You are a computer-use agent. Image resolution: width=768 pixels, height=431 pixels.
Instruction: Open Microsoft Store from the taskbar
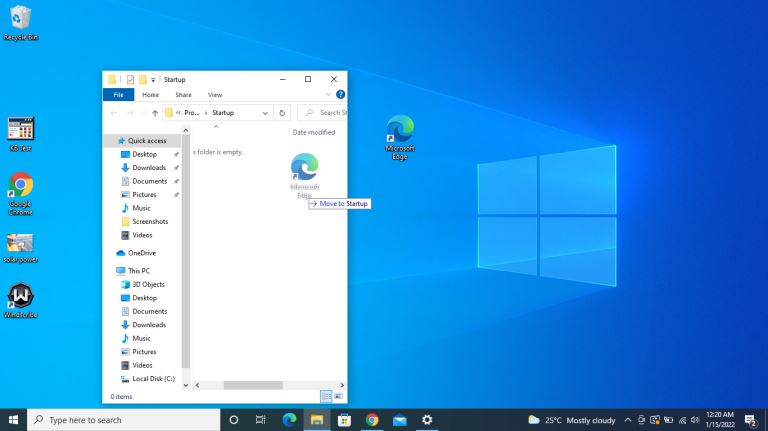tap(344, 420)
